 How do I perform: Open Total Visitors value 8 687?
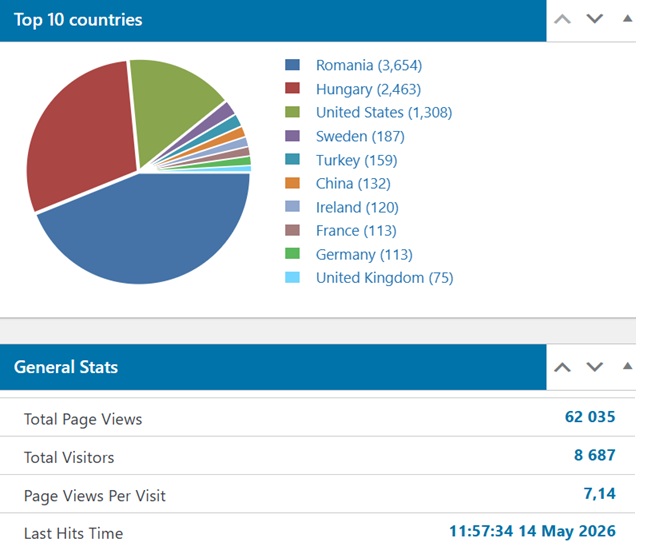(x=595, y=455)
